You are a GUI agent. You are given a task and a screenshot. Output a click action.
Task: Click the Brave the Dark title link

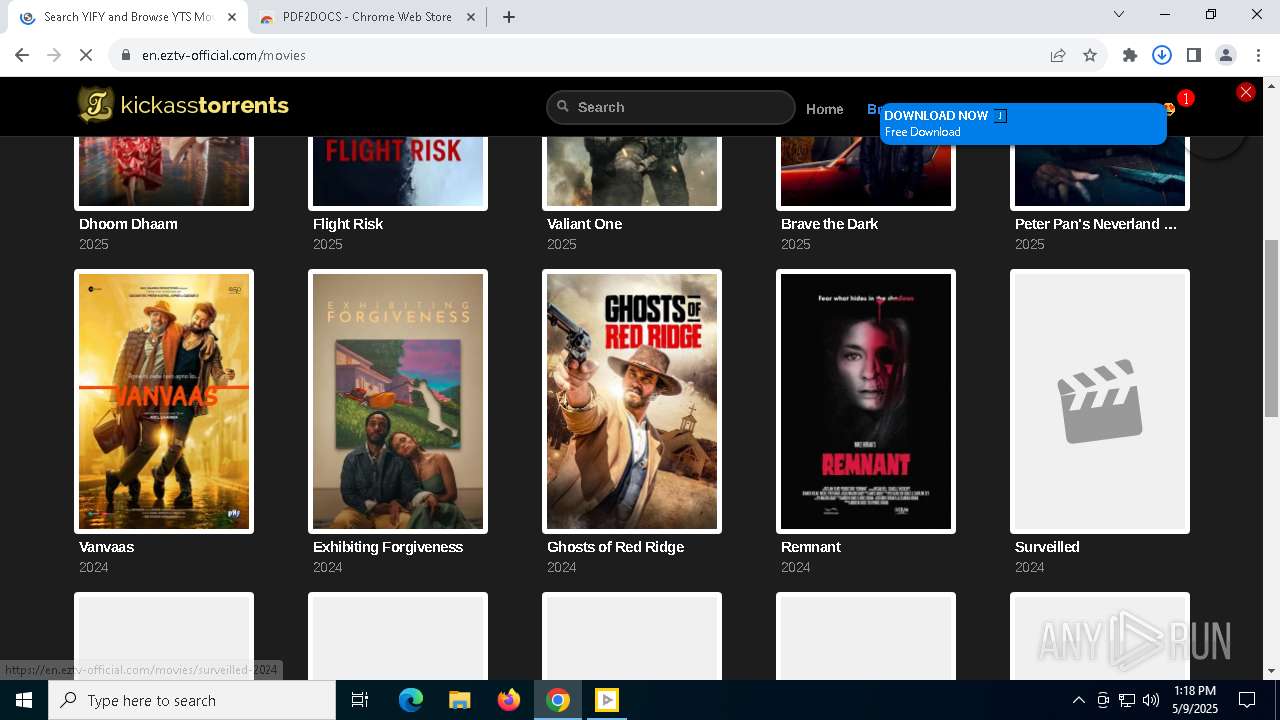click(x=829, y=224)
